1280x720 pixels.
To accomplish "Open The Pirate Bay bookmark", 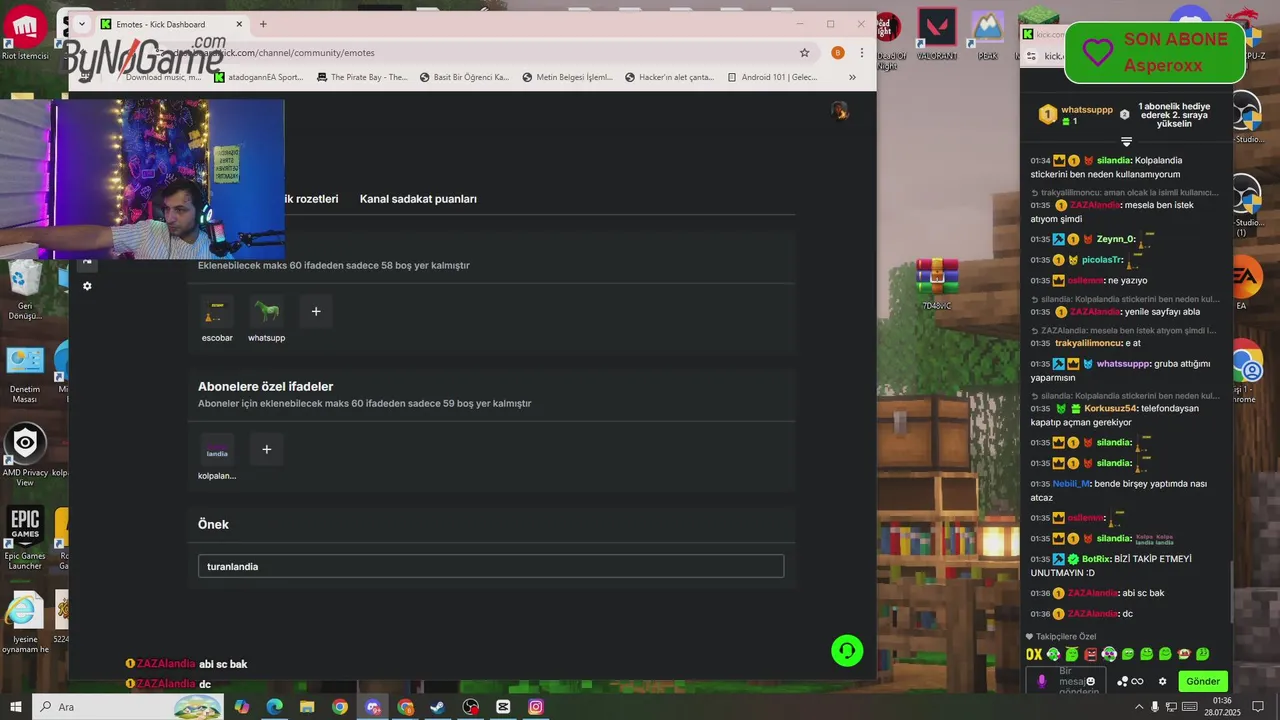I will point(362,77).
